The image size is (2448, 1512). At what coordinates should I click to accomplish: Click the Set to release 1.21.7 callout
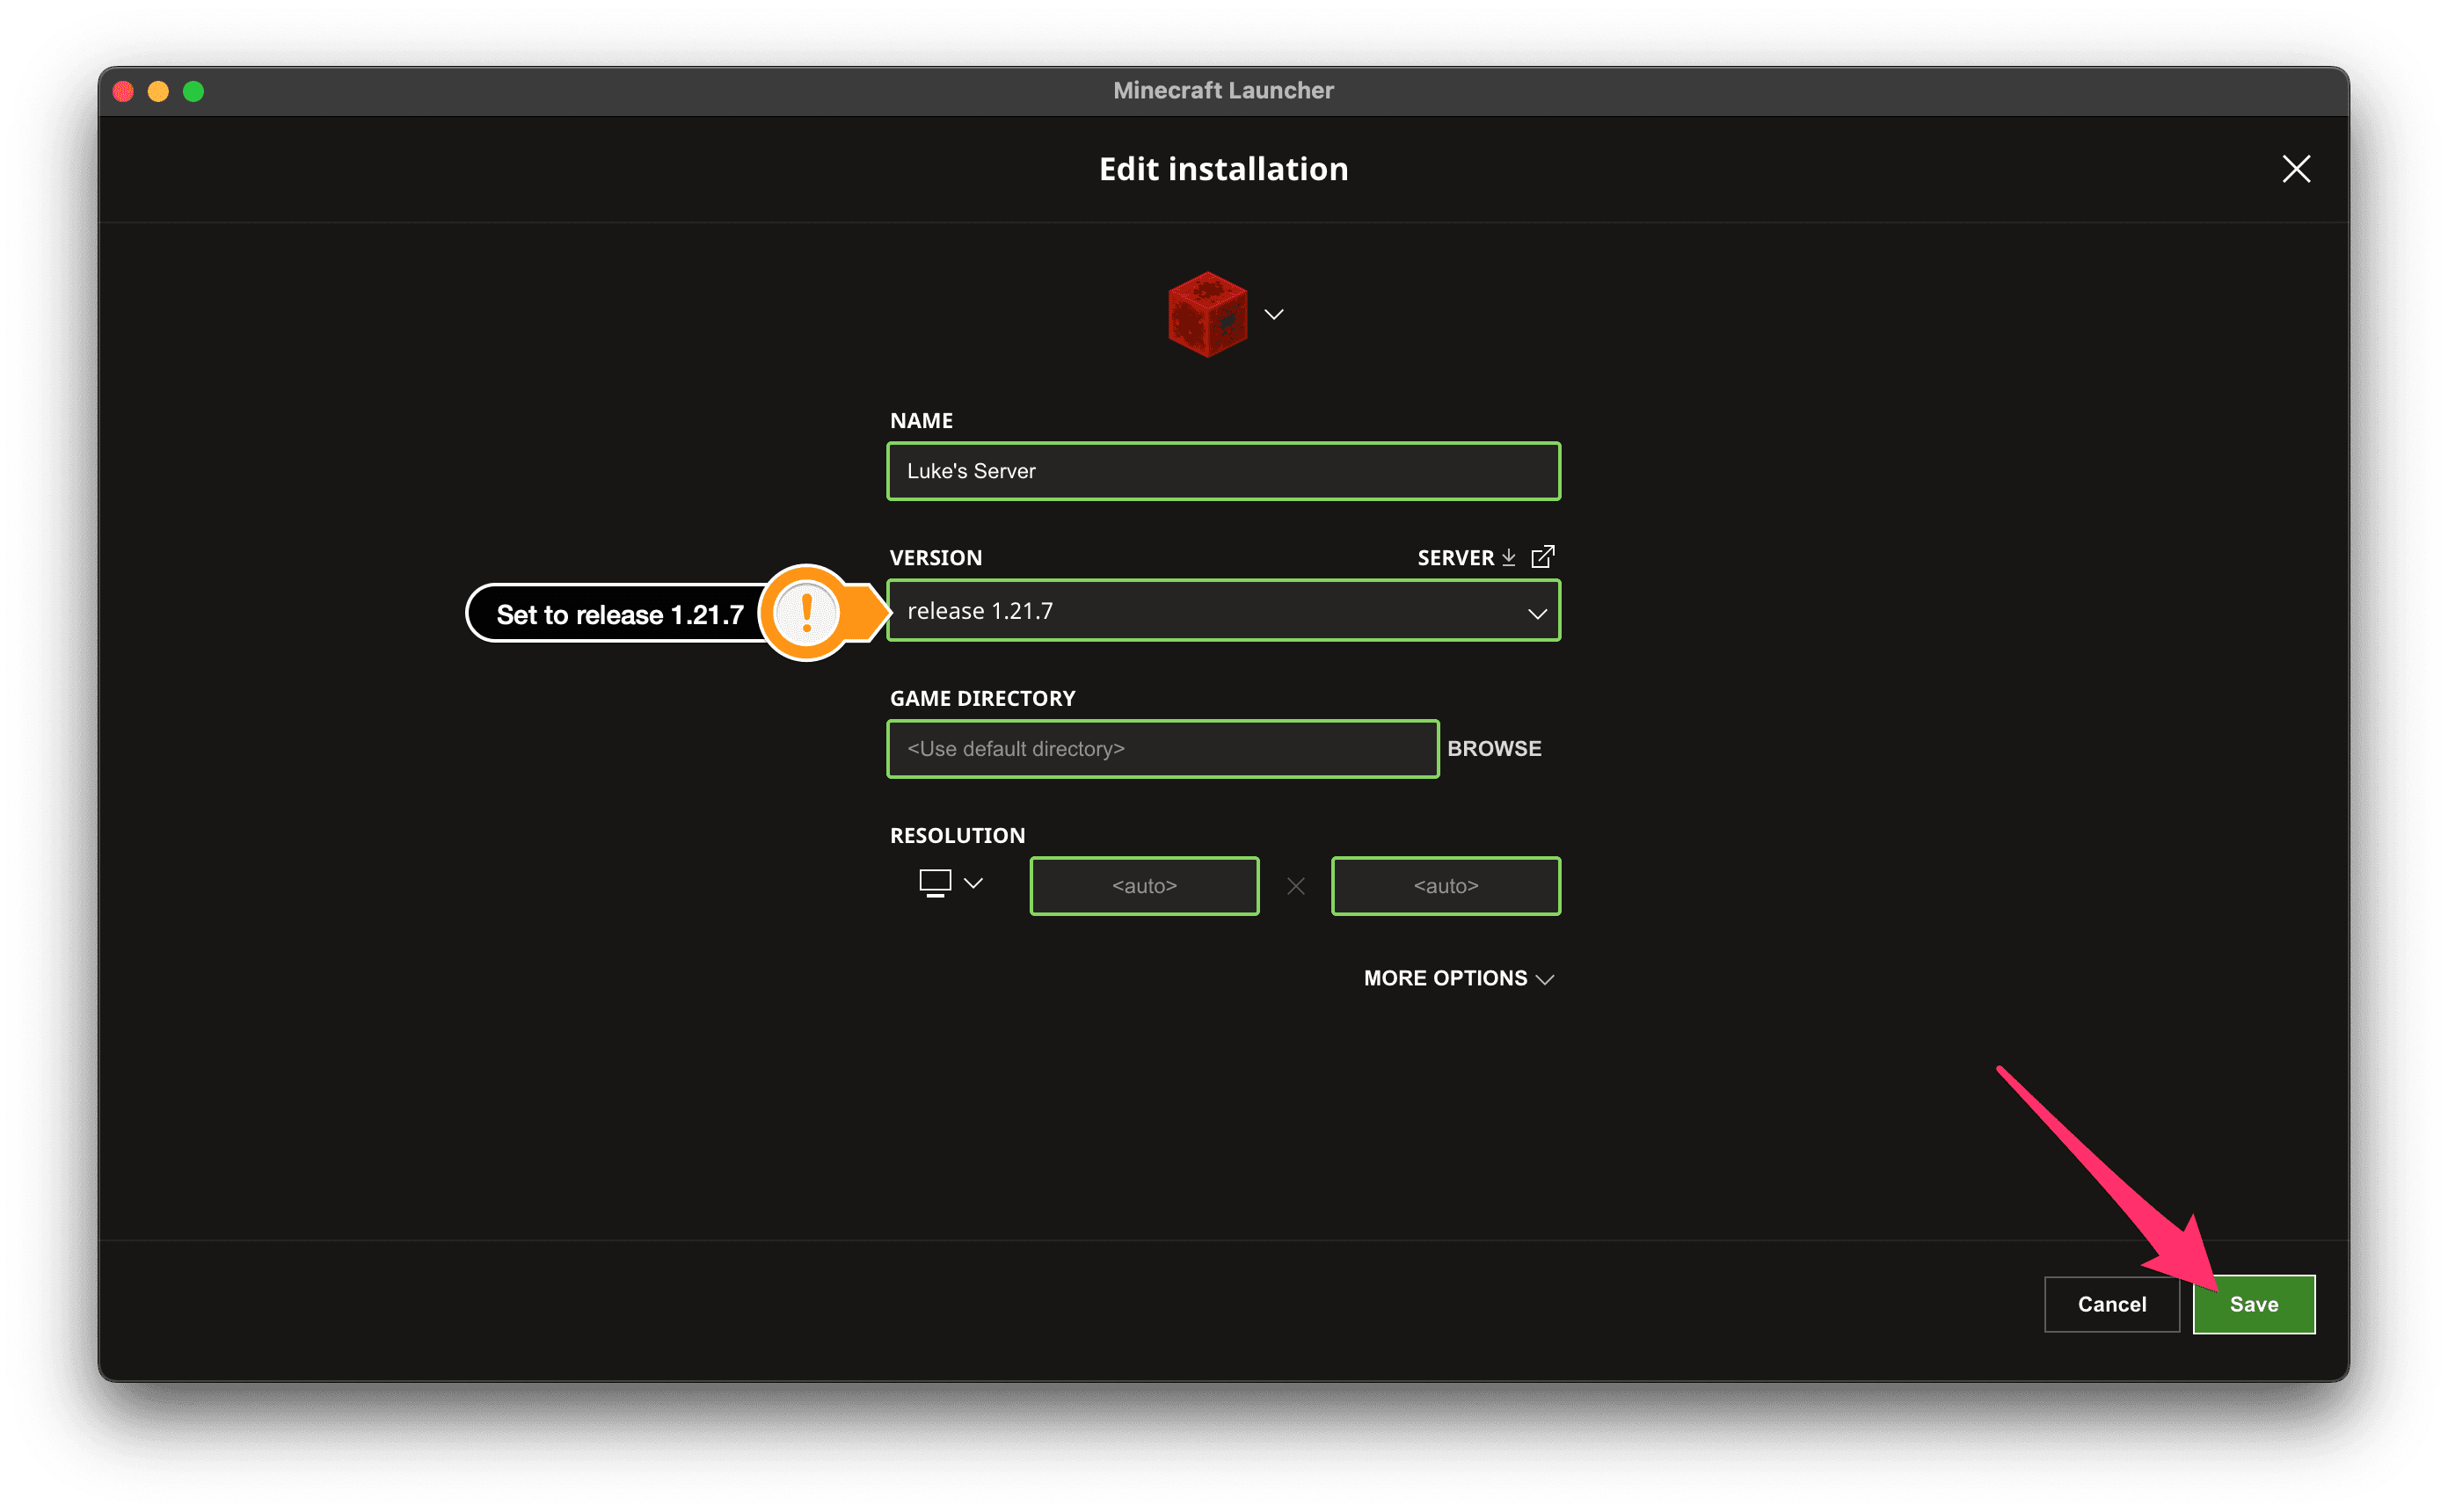618,614
